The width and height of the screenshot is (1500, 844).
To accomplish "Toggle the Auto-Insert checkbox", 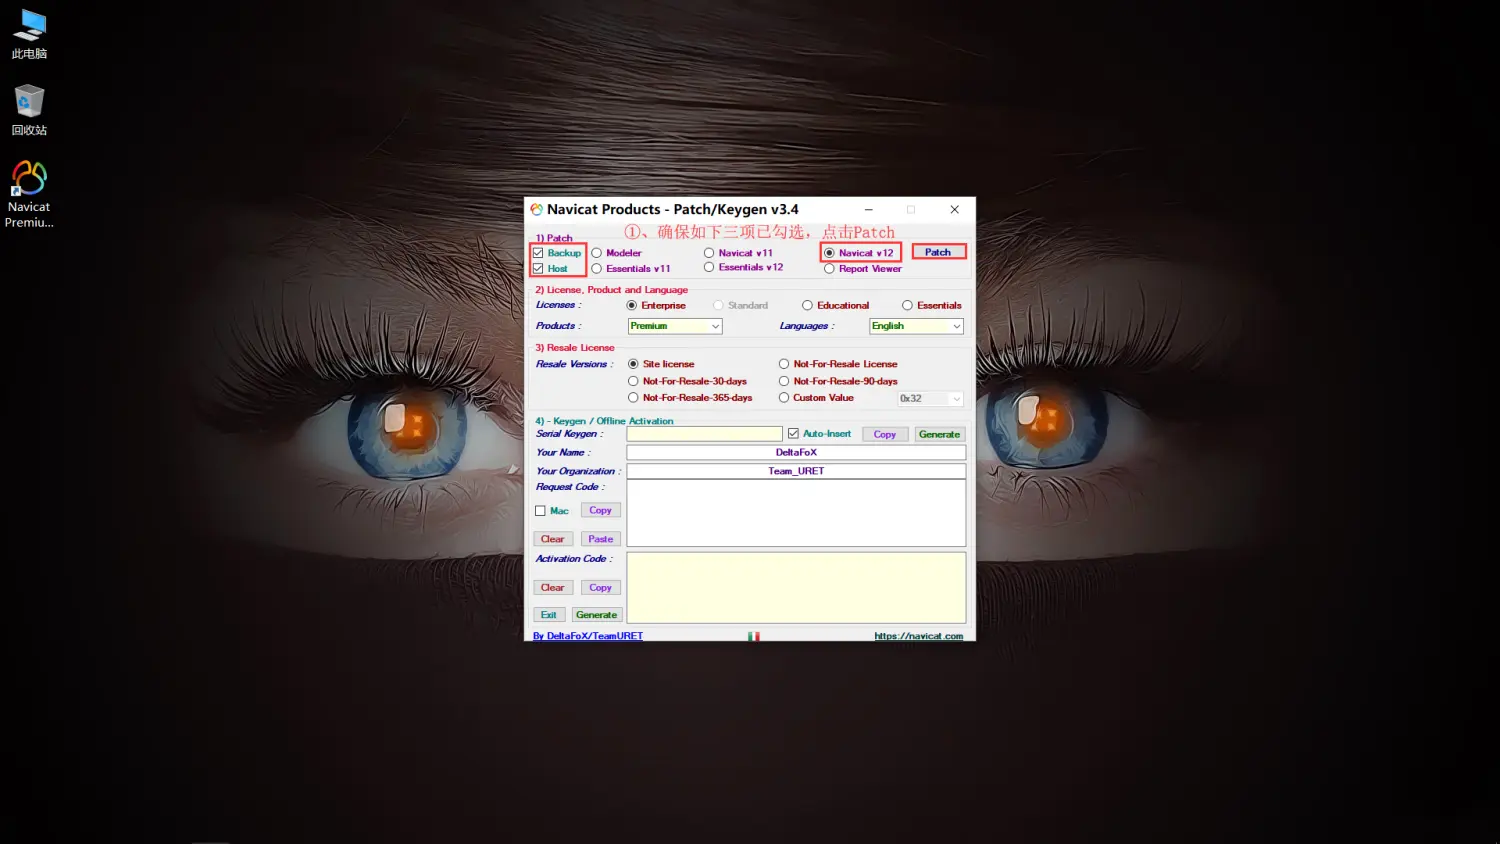I will pyautogui.click(x=793, y=433).
